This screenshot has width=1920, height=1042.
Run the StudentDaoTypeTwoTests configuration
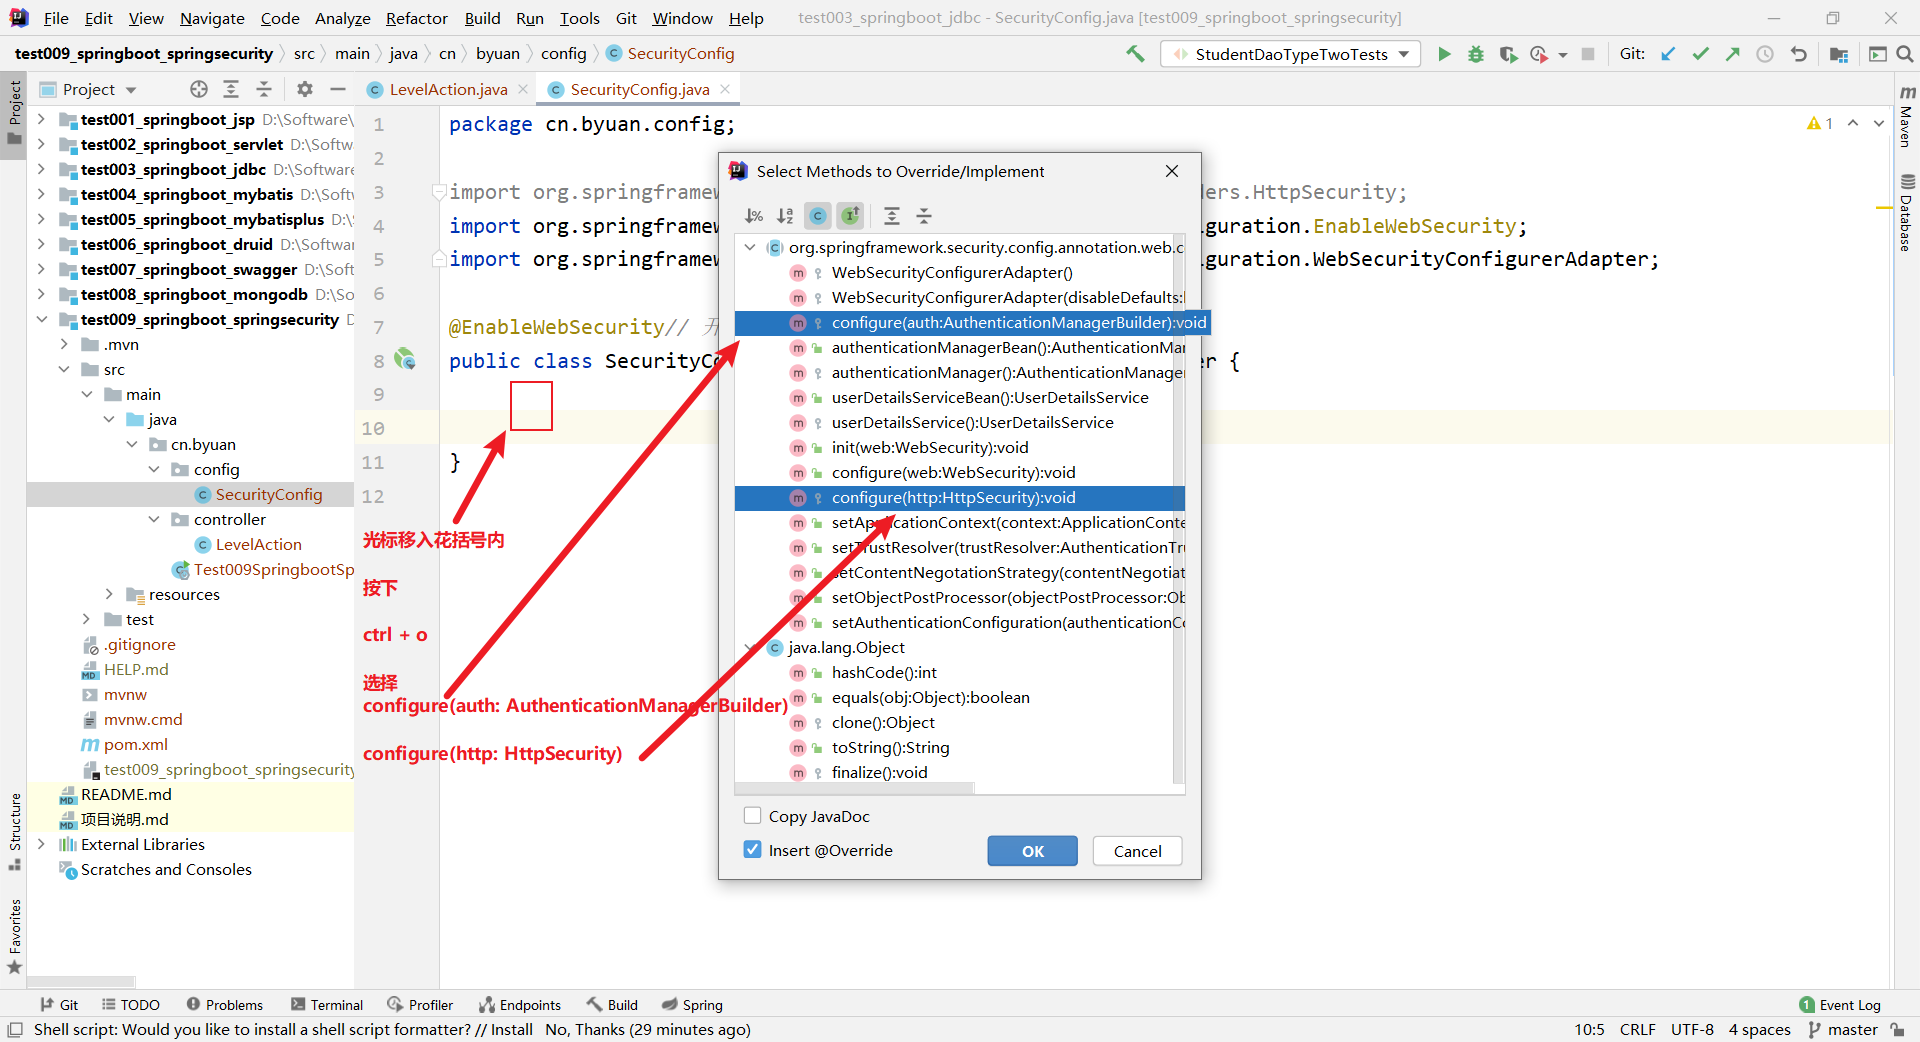click(x=1444, y=54)
